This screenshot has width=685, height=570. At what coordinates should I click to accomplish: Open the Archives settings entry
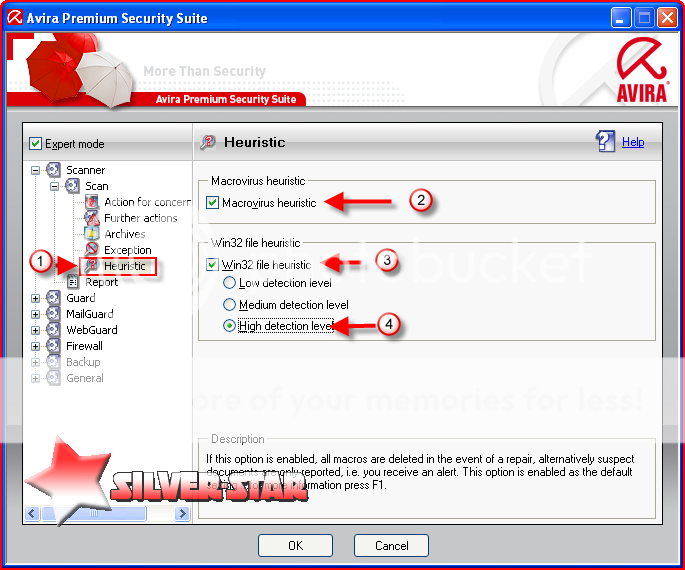(x=125, y=234)
